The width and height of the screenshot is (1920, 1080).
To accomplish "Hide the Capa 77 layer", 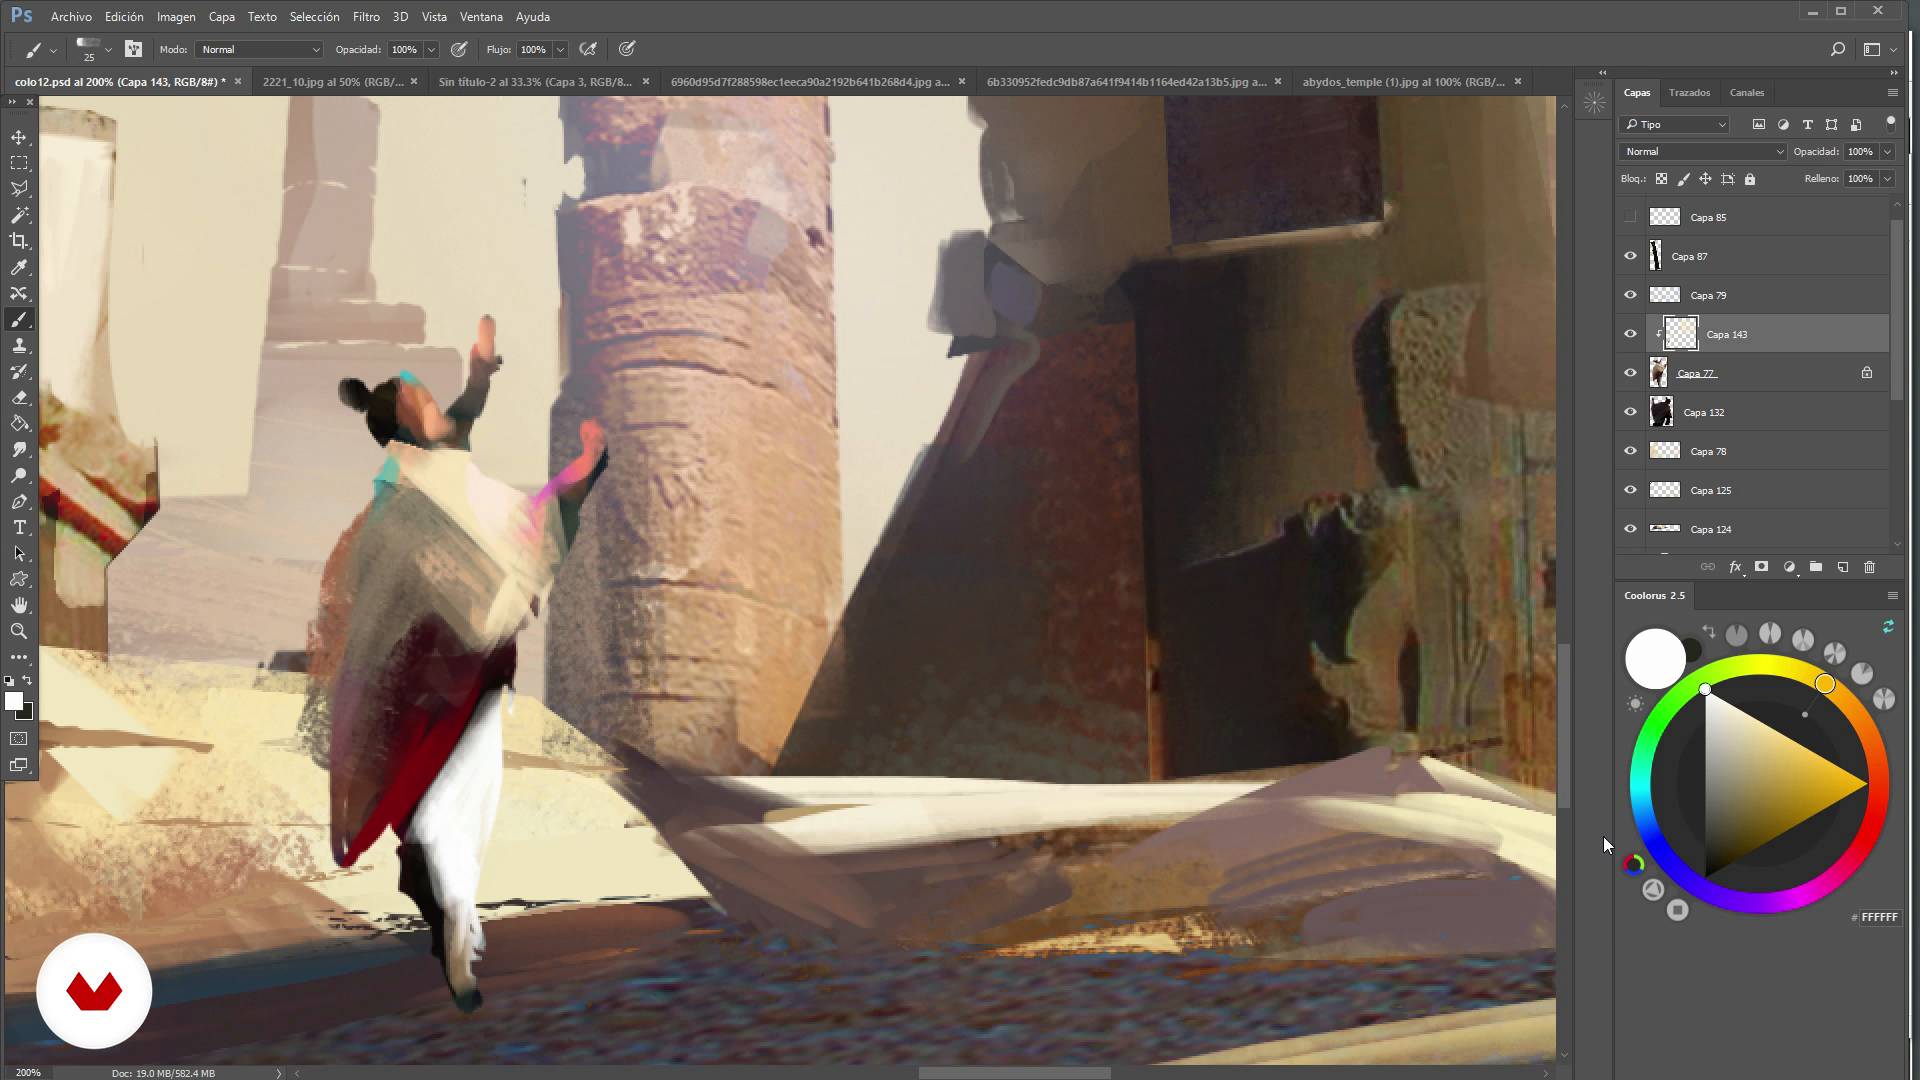I will (1630, 373).
